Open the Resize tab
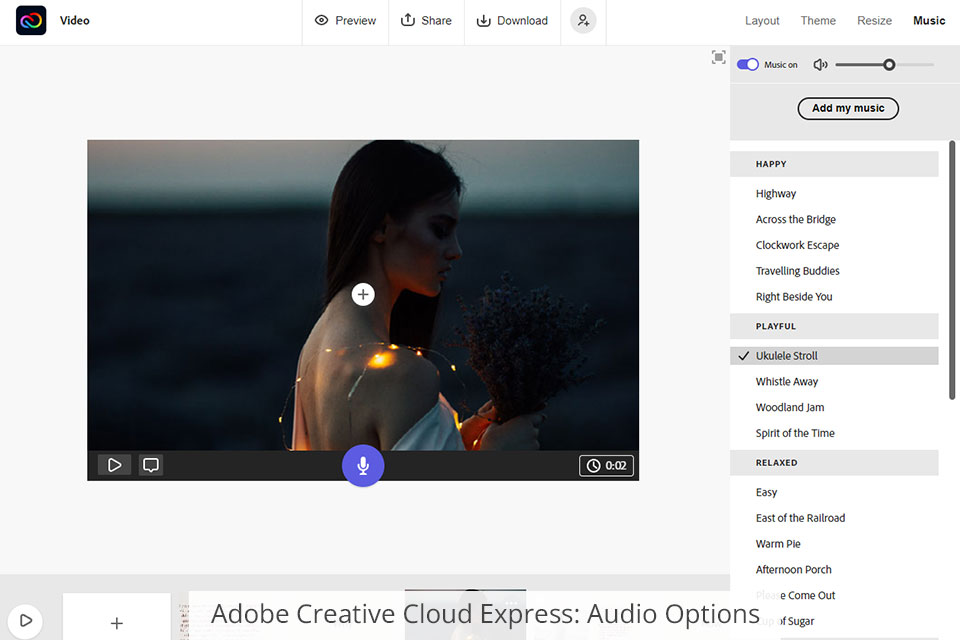 874,20
